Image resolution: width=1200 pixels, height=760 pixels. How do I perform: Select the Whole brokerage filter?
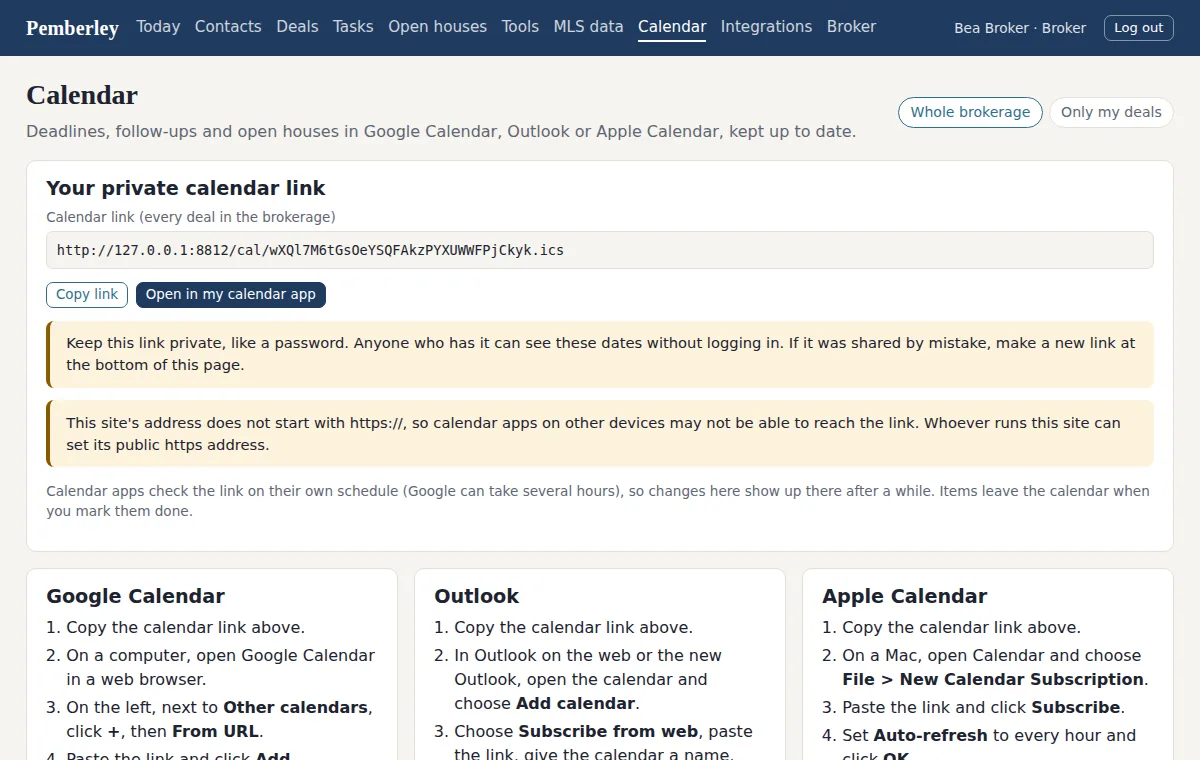[970, 112]
